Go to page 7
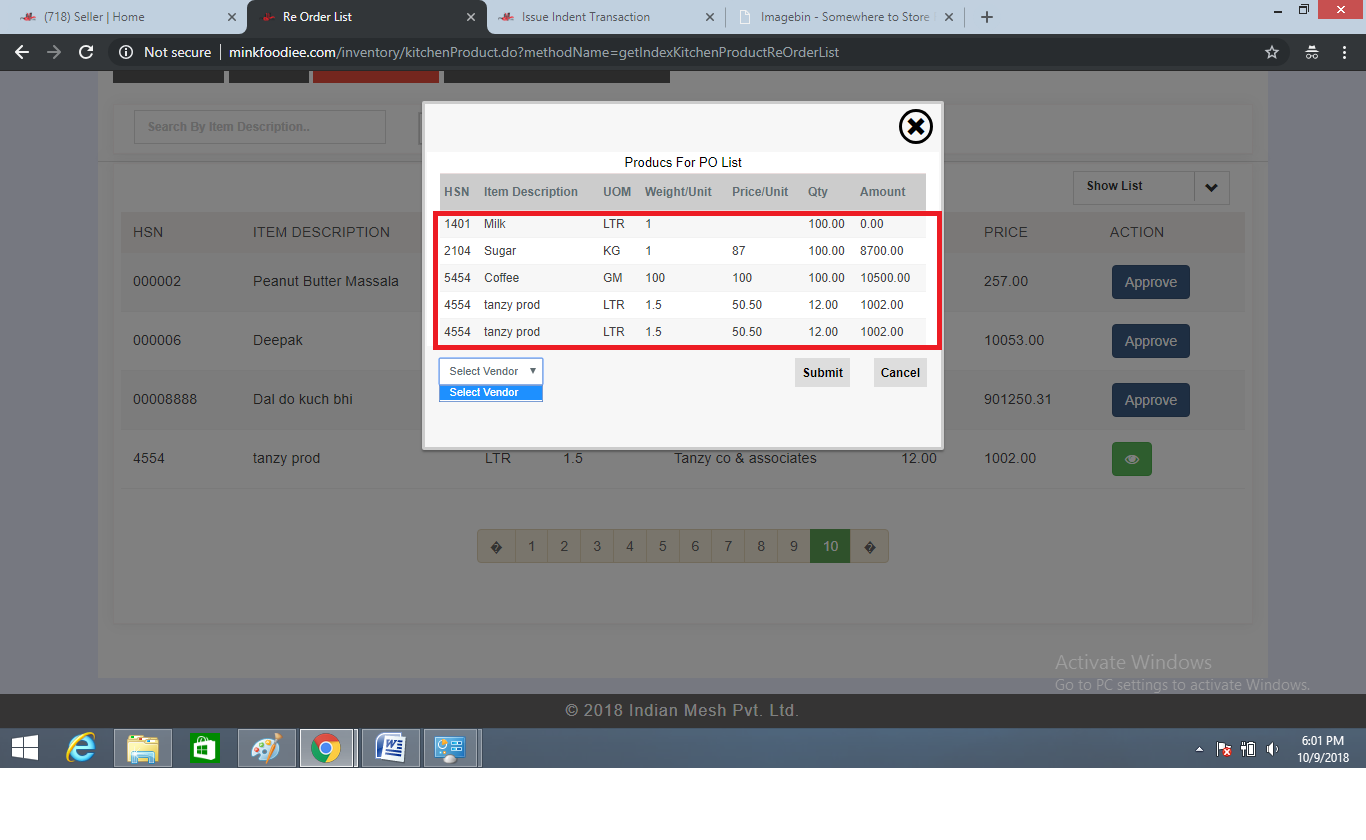 (728, 546)
